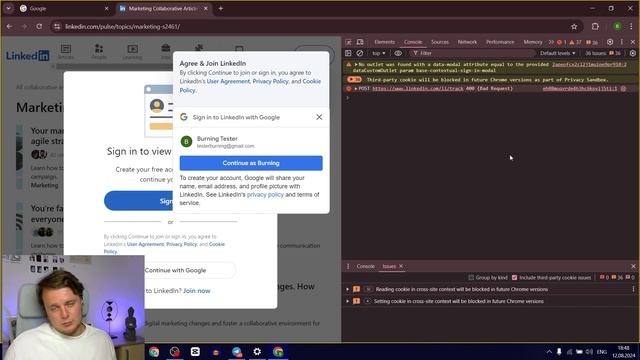Open Telegram from the taskbar
Viewport: 640px width, 360px height.
pyautogui.click(x=236, y=351)
